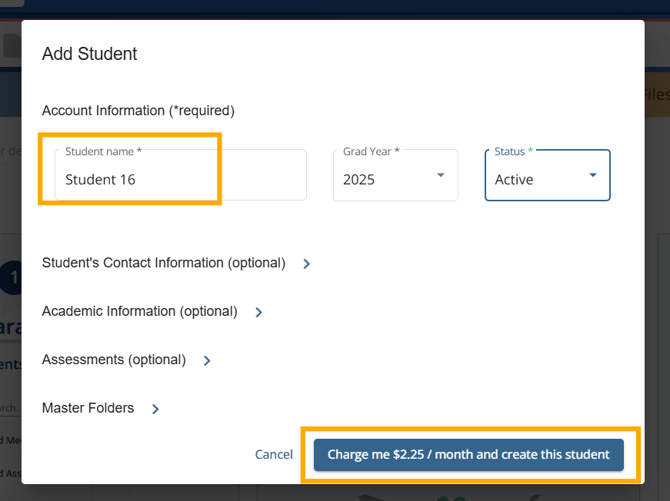This screenshot has height=501, width=670.
Task: Click the Cancel link
Action: [x=274, y=454]
